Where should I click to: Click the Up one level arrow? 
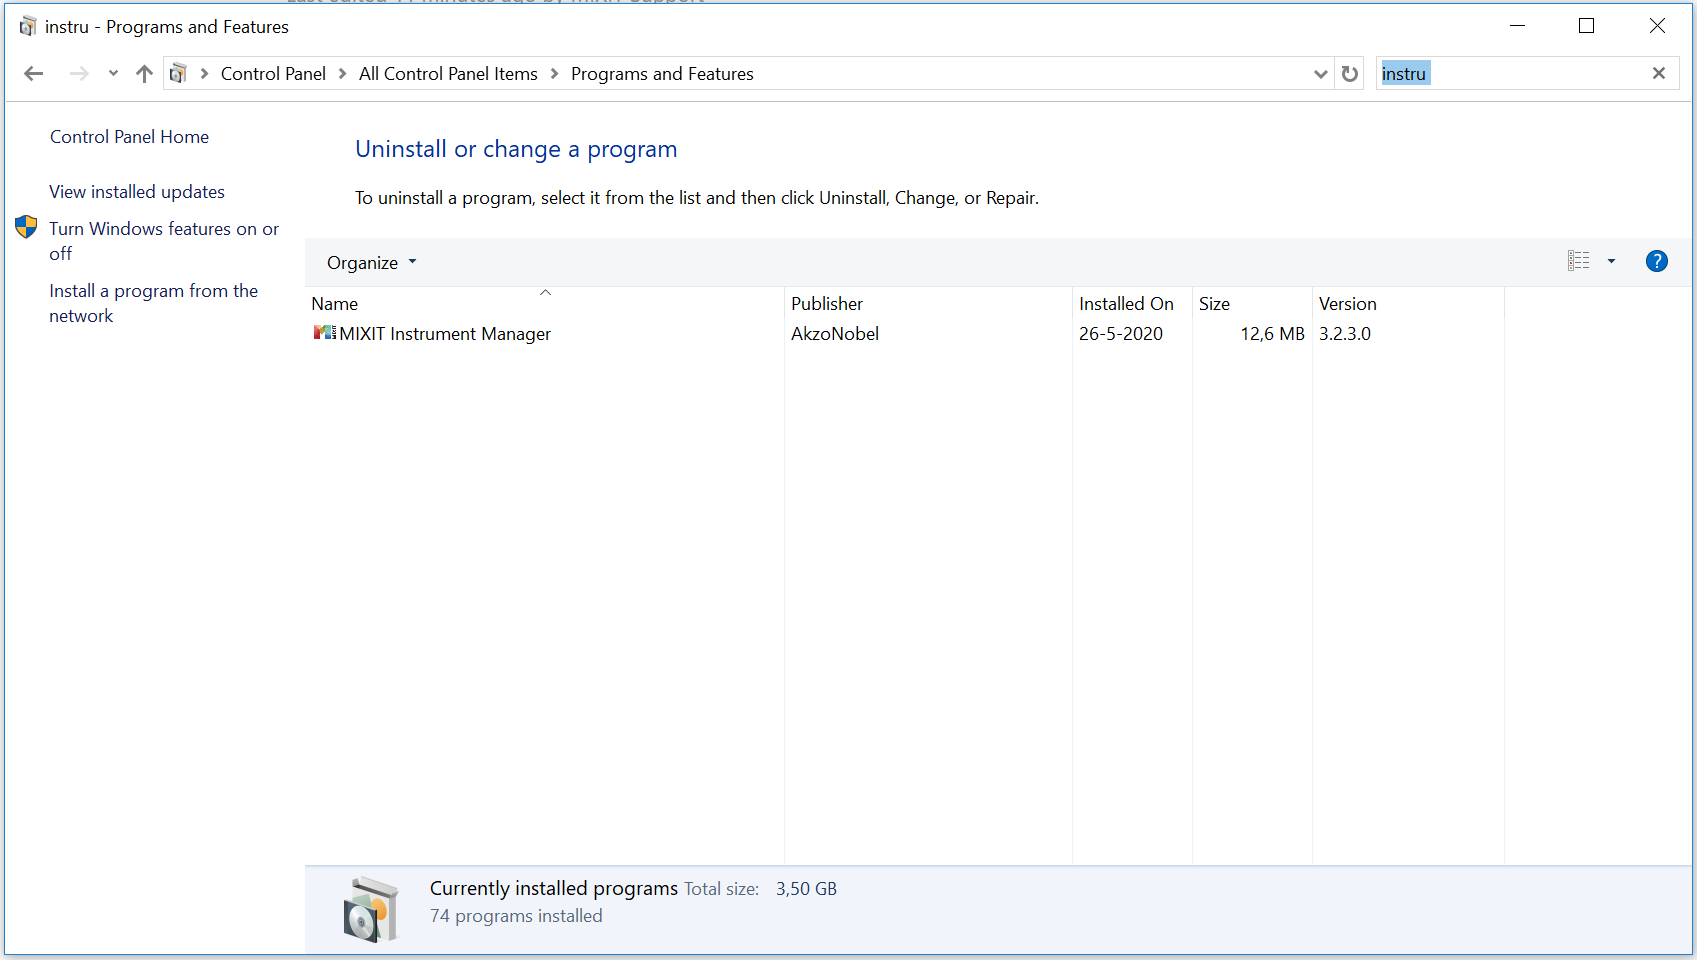point(144,74)
